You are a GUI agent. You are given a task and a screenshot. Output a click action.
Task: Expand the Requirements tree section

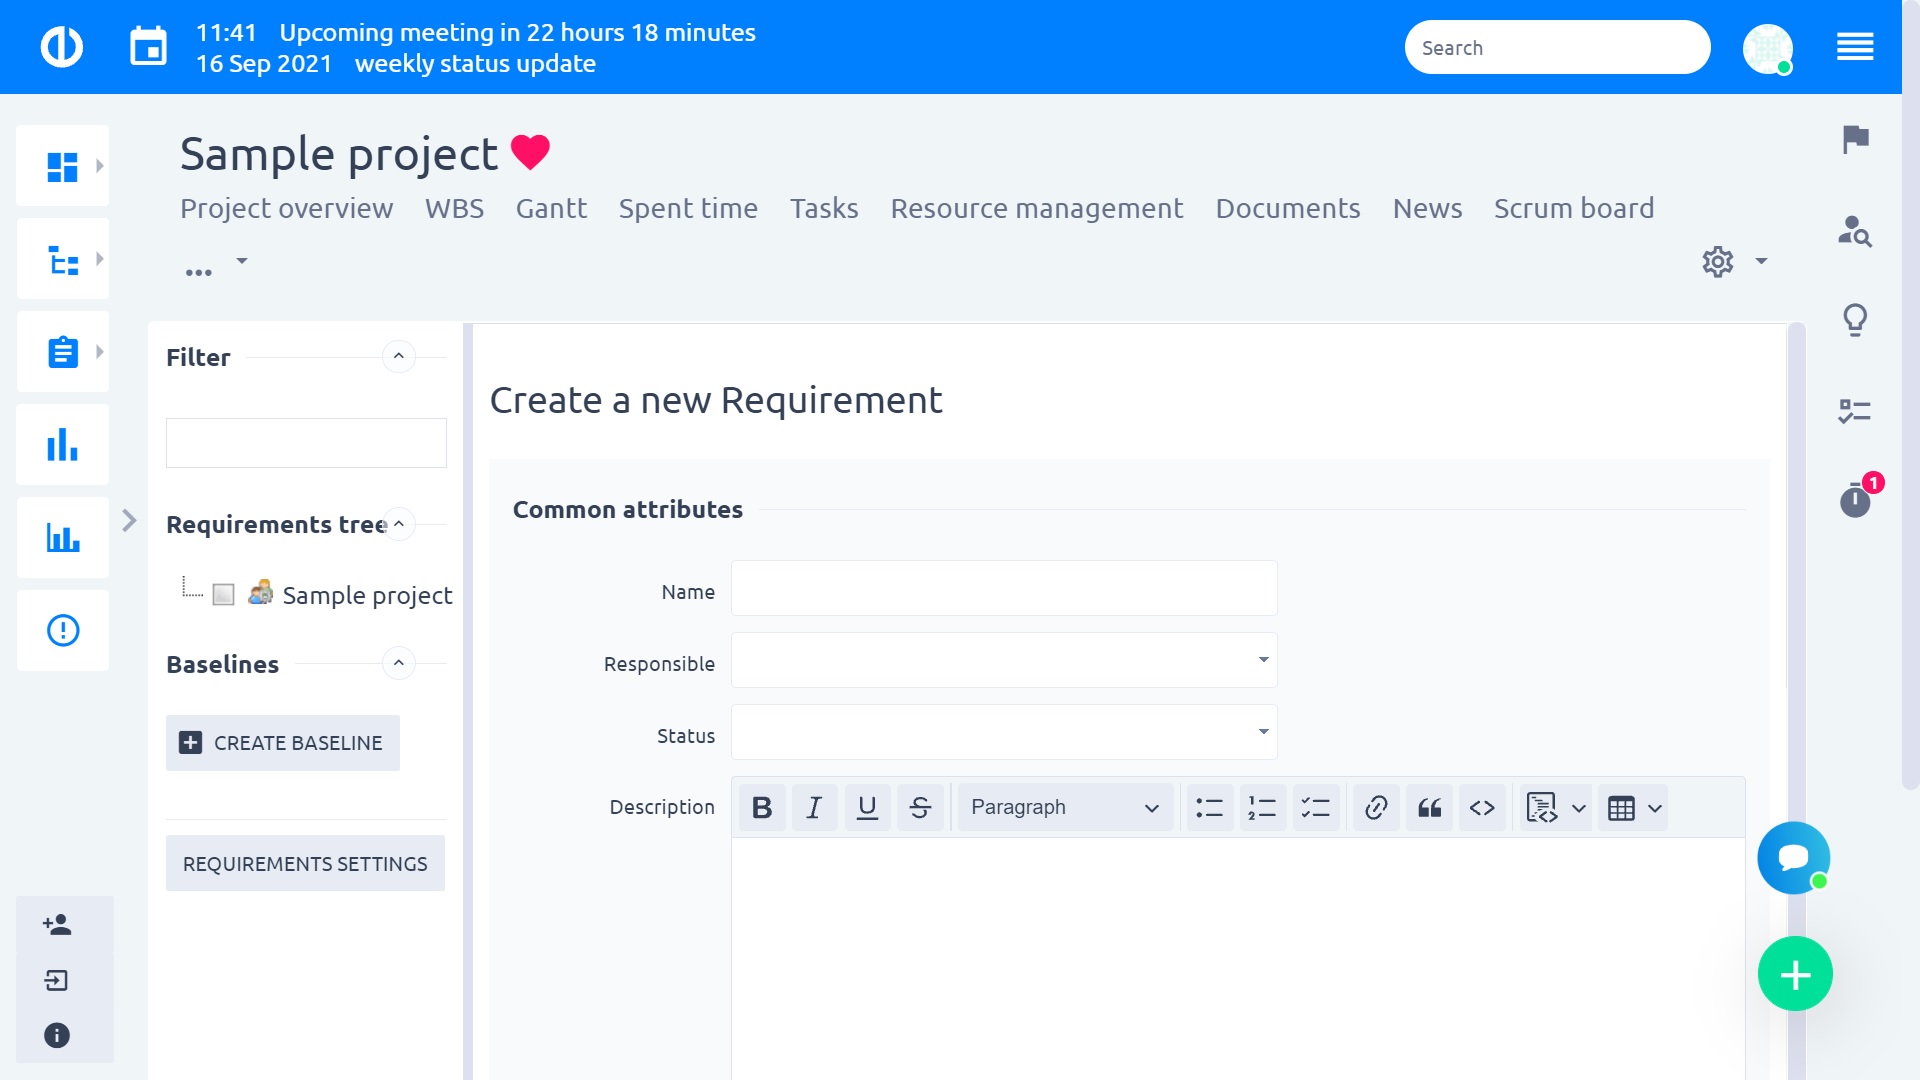(398, 524)
